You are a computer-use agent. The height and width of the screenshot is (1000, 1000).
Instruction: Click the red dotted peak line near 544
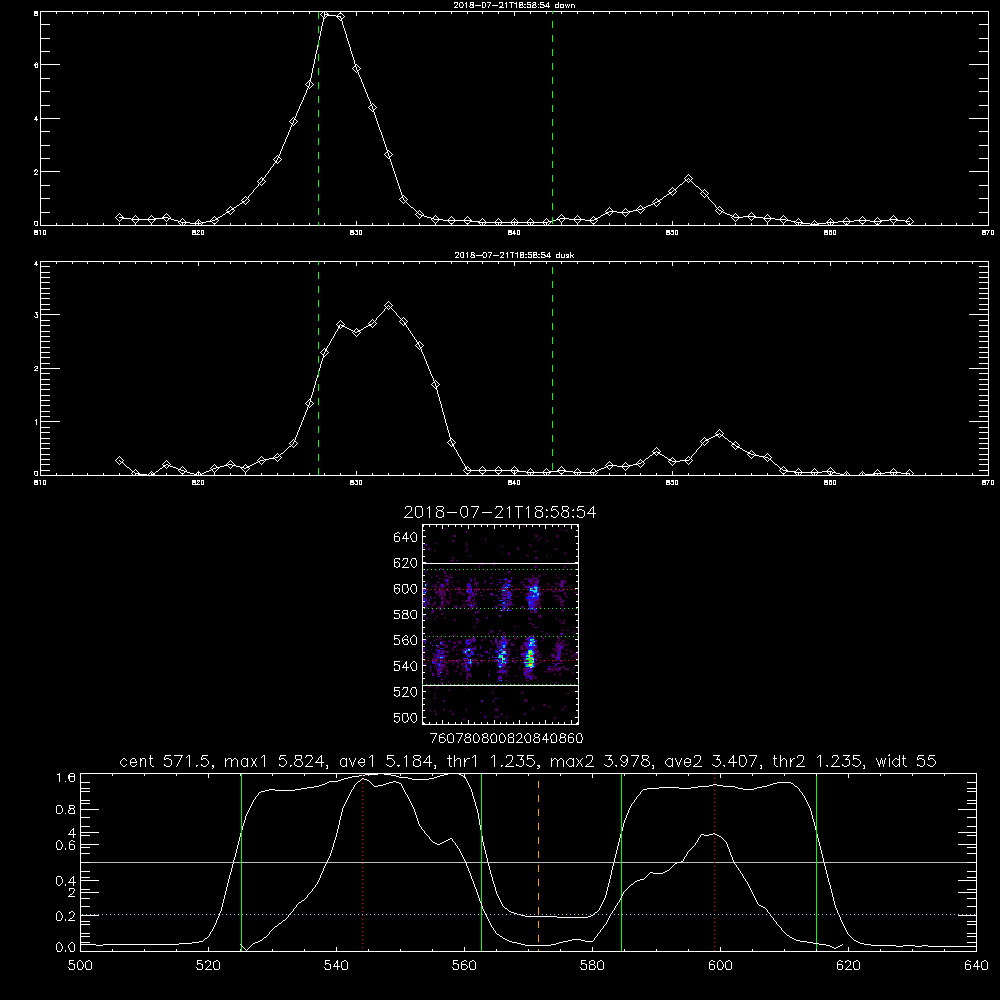click(x=362, y=861)
